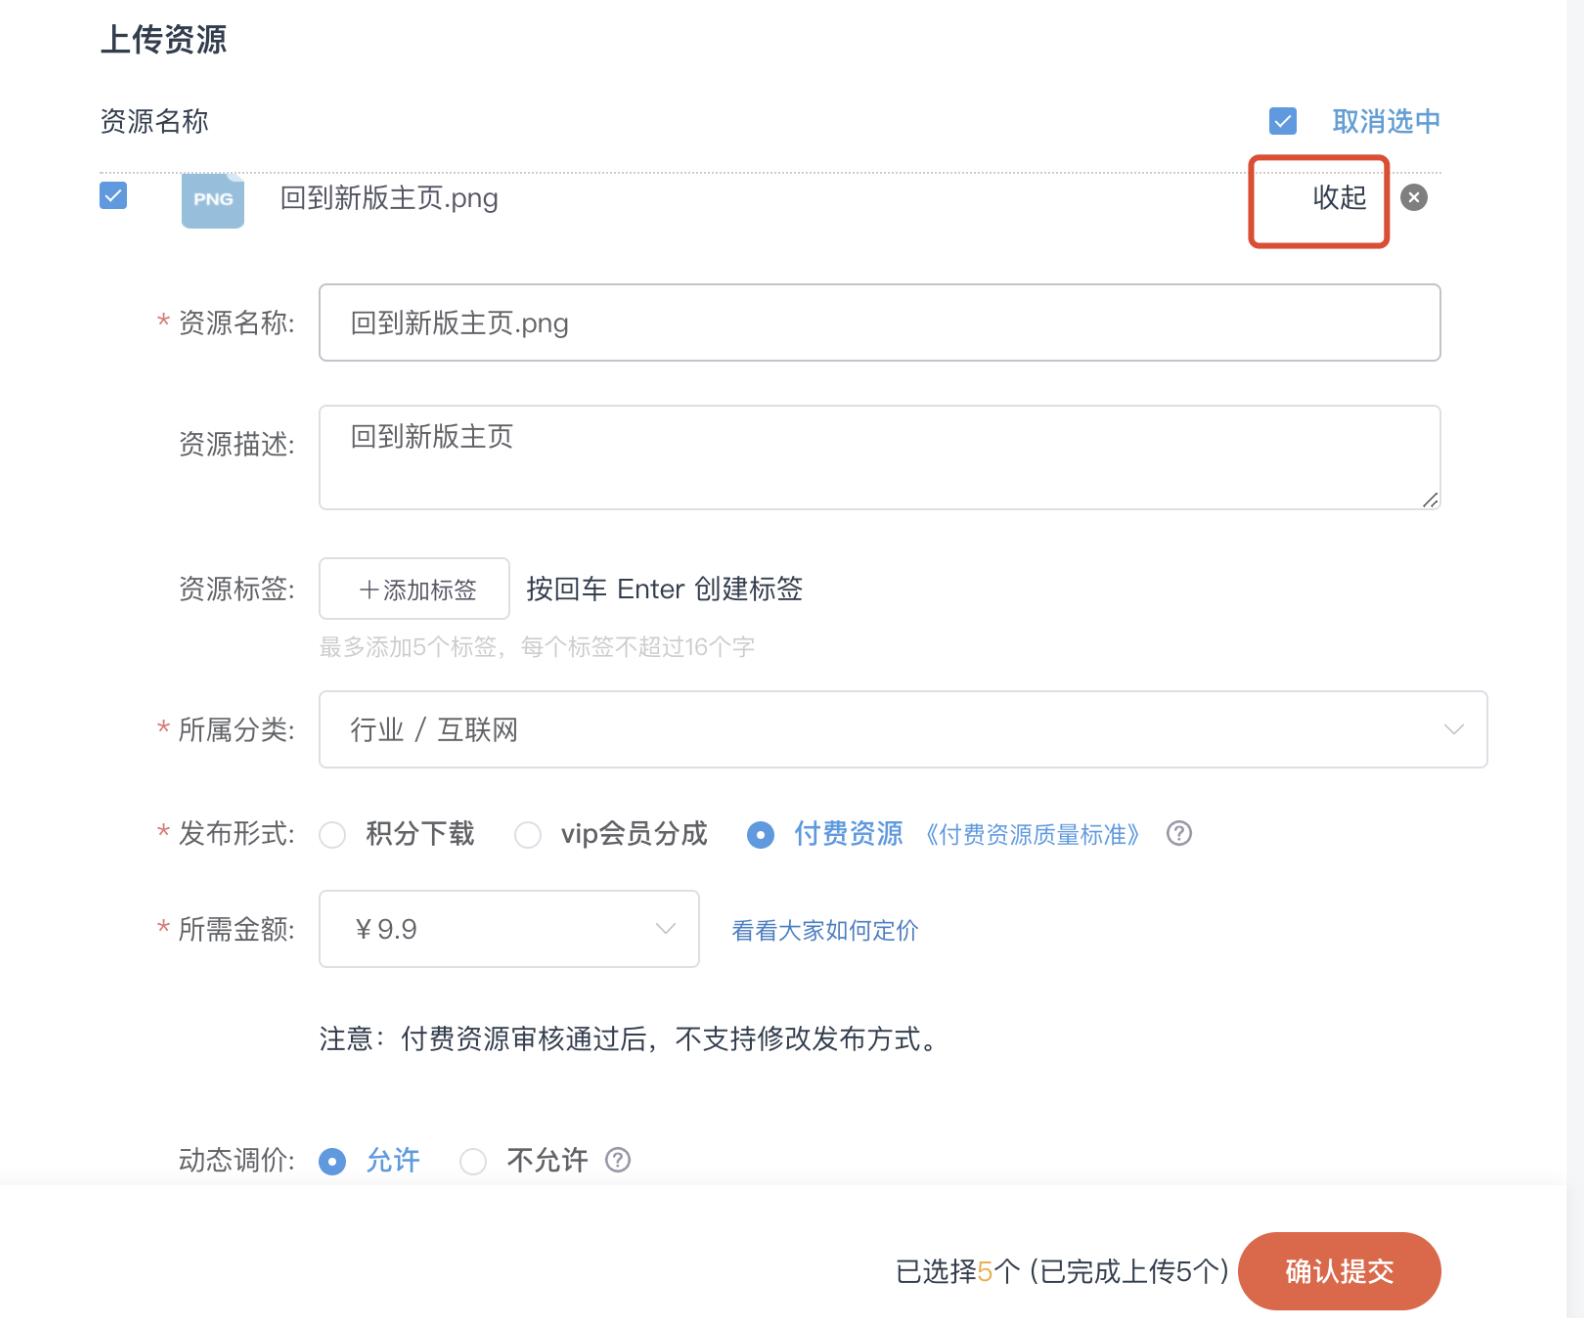1584x1318 pixels.
Task: Open the ¥9.9 price dropdown
Action: point(509,929)
